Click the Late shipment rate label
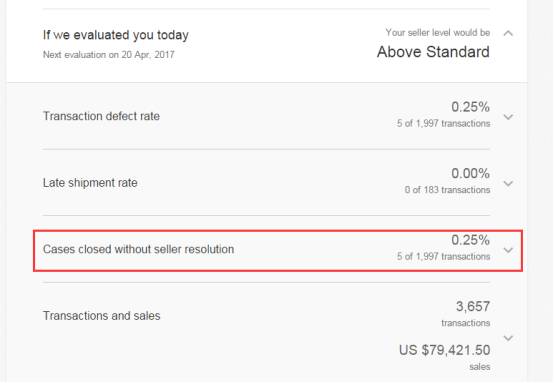Image resolution: width=554 pixels, height=383 pixels. pos(90,183)
